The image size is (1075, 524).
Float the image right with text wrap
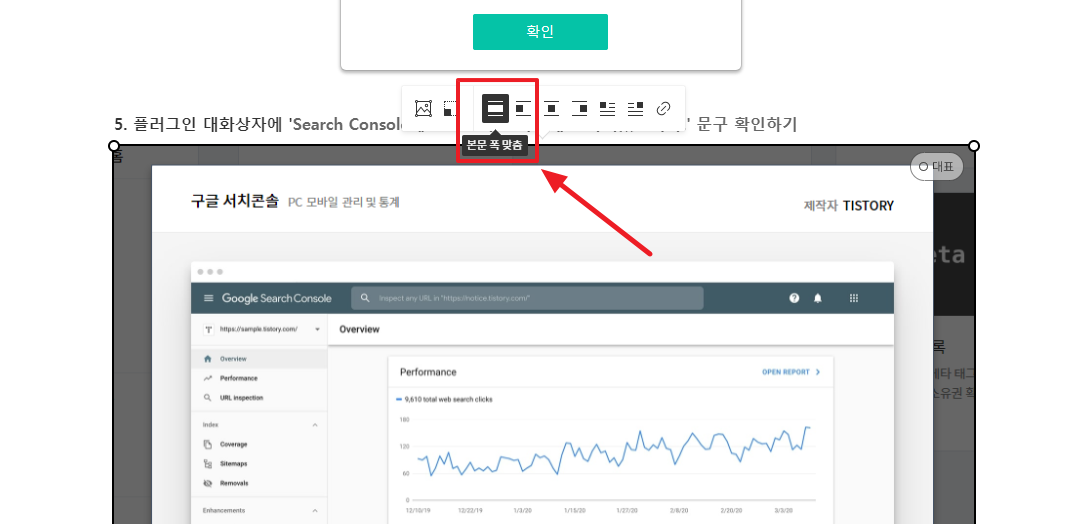pos(636,108)
